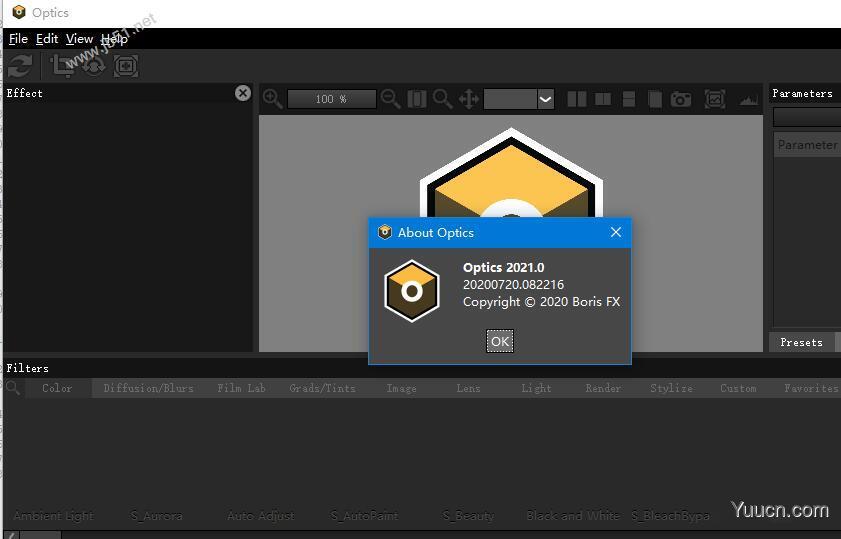Switch to the Film Lab filter tab
Image resolution: width=841 pixels, height=539 pixels.
click(x=241, y=388)
